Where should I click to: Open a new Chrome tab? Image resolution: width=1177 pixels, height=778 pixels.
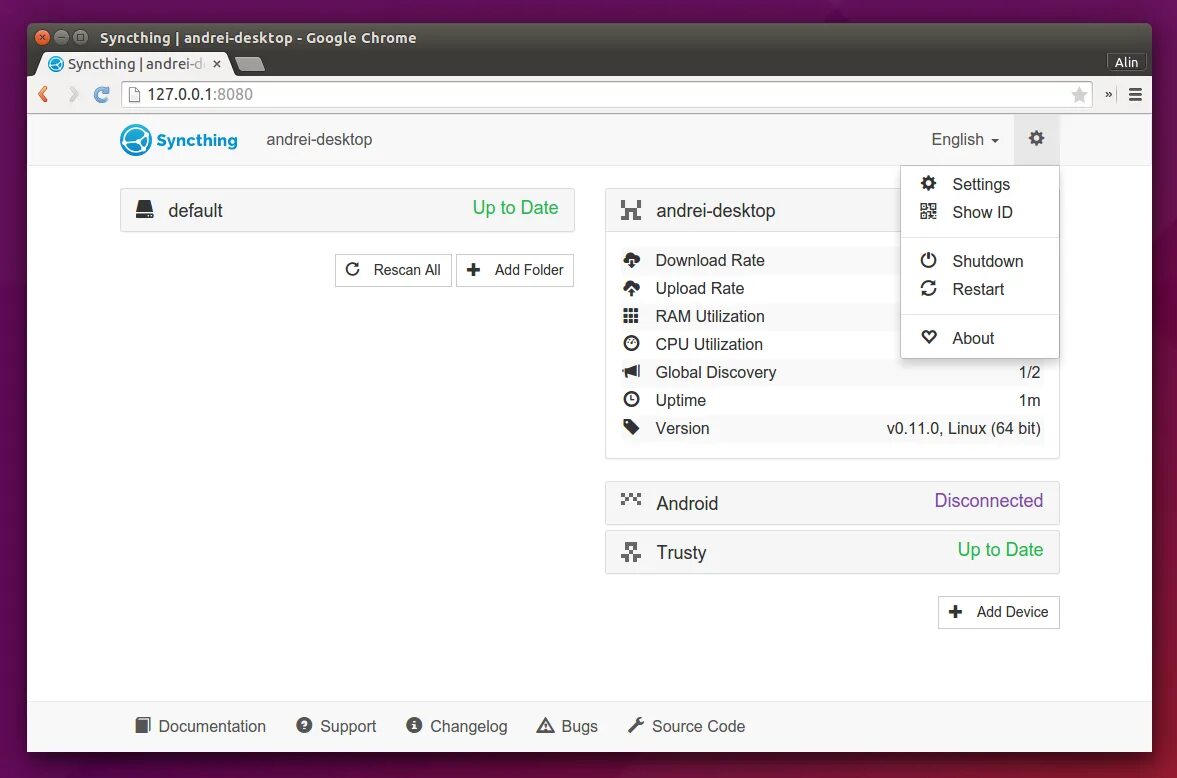[x=250, y=65]
